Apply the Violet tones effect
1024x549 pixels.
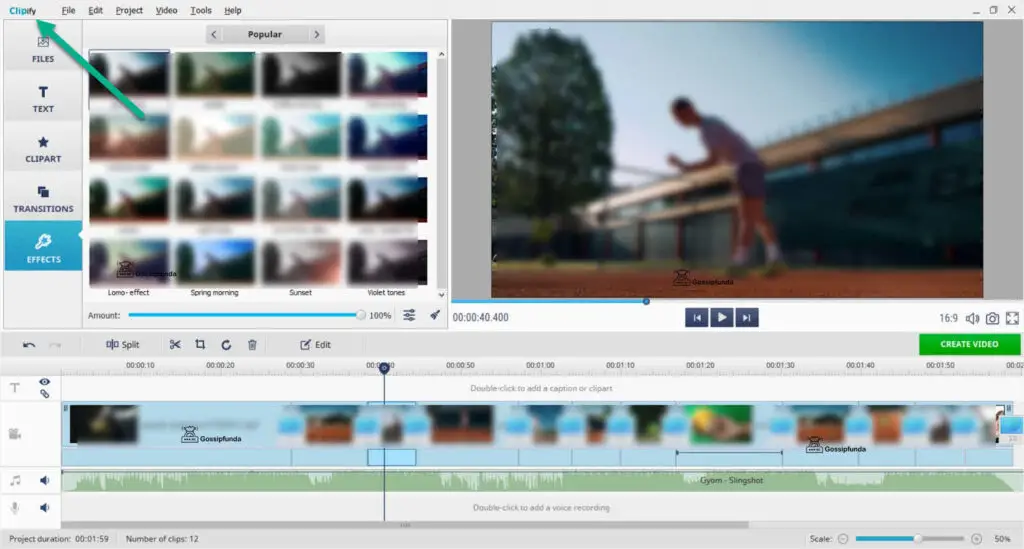pos(387,262)
